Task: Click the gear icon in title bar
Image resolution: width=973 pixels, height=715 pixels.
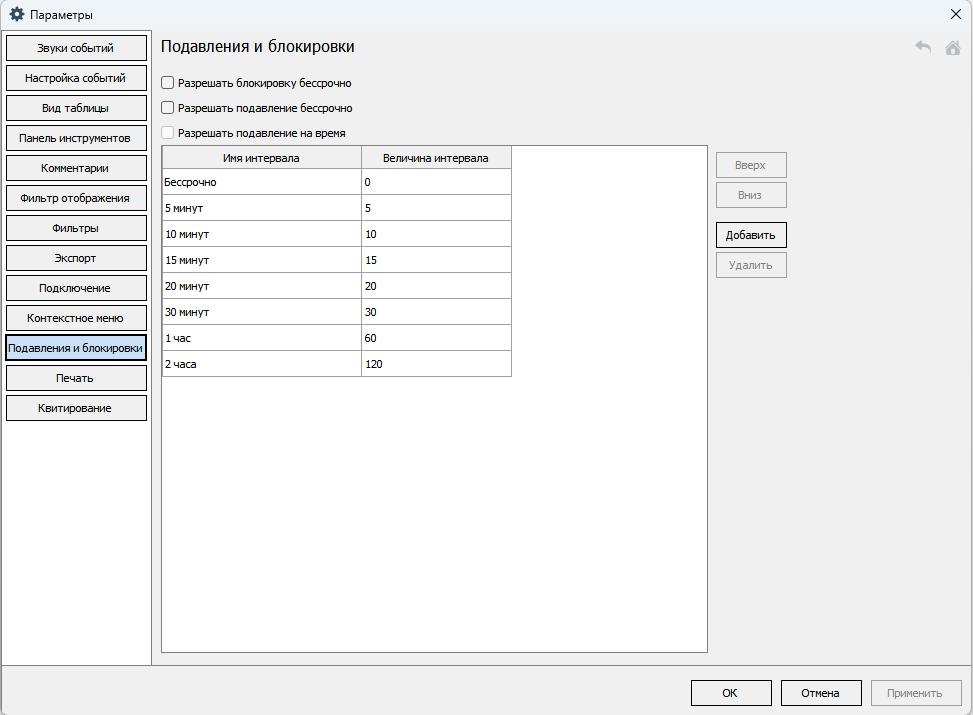Action: coord(17,14)
